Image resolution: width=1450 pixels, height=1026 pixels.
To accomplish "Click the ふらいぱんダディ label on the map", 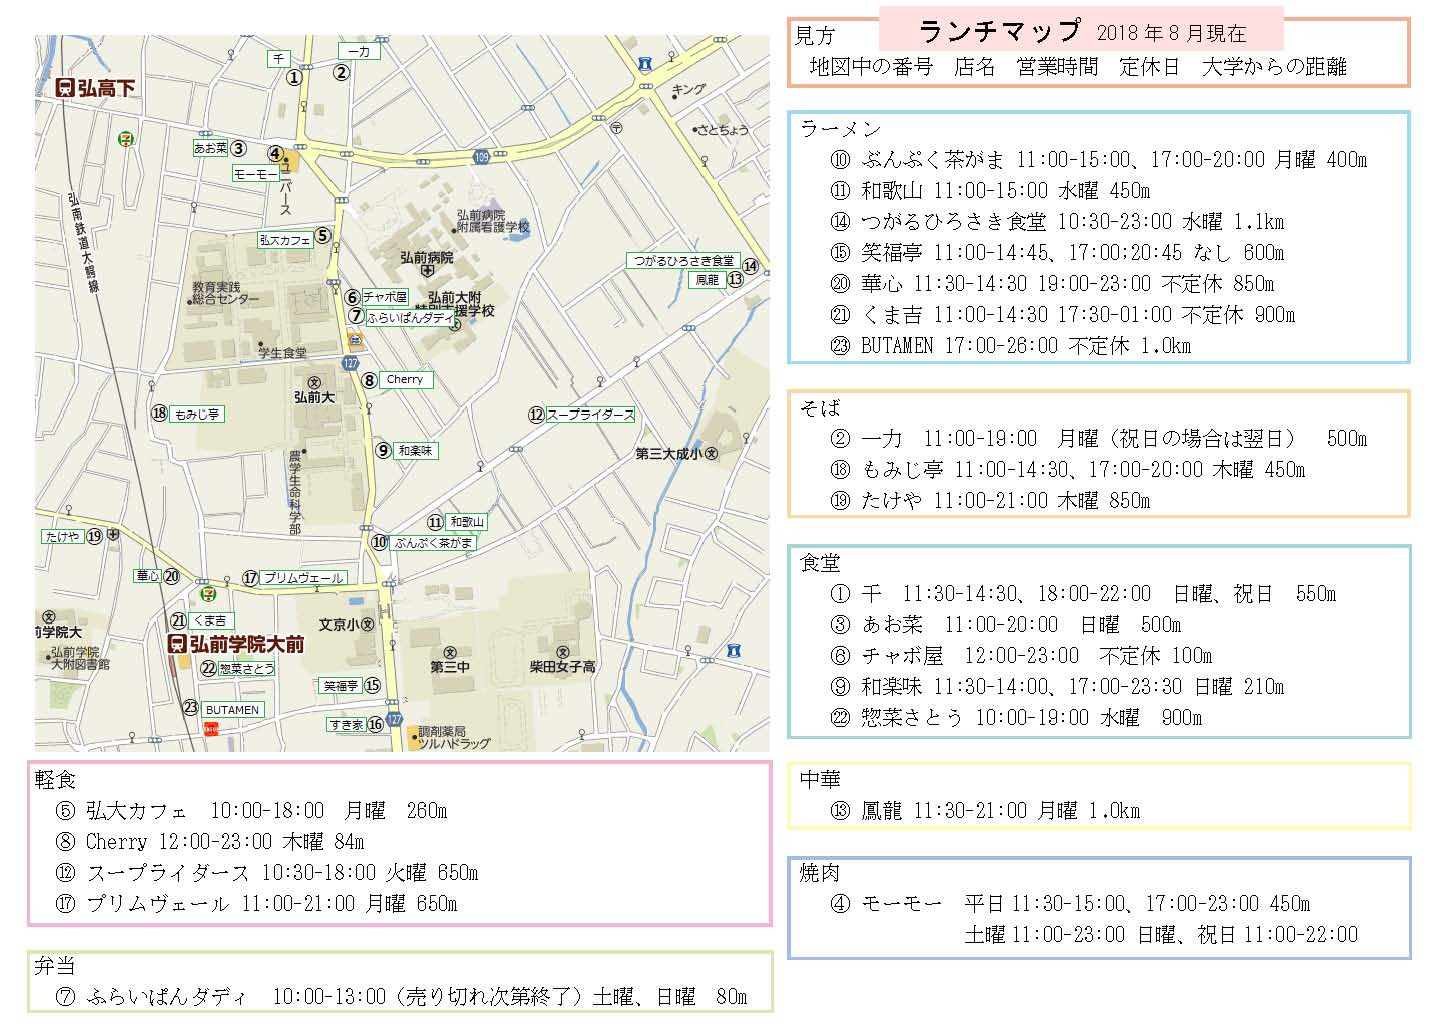I will coord(408,317).
